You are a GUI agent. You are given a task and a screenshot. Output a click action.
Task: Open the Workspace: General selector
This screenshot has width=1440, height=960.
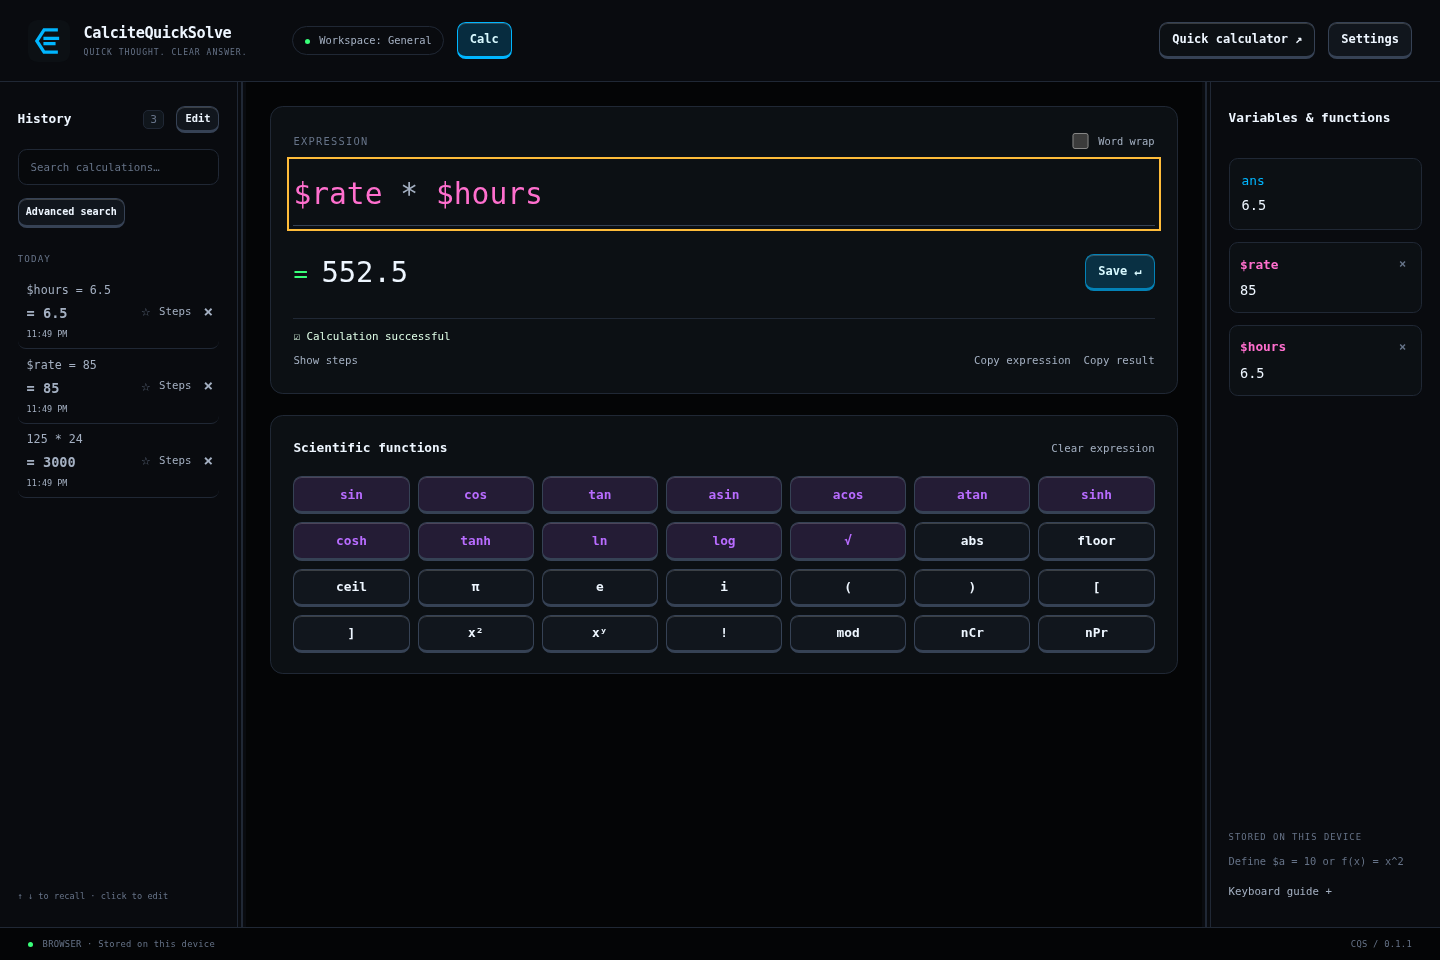368,41
